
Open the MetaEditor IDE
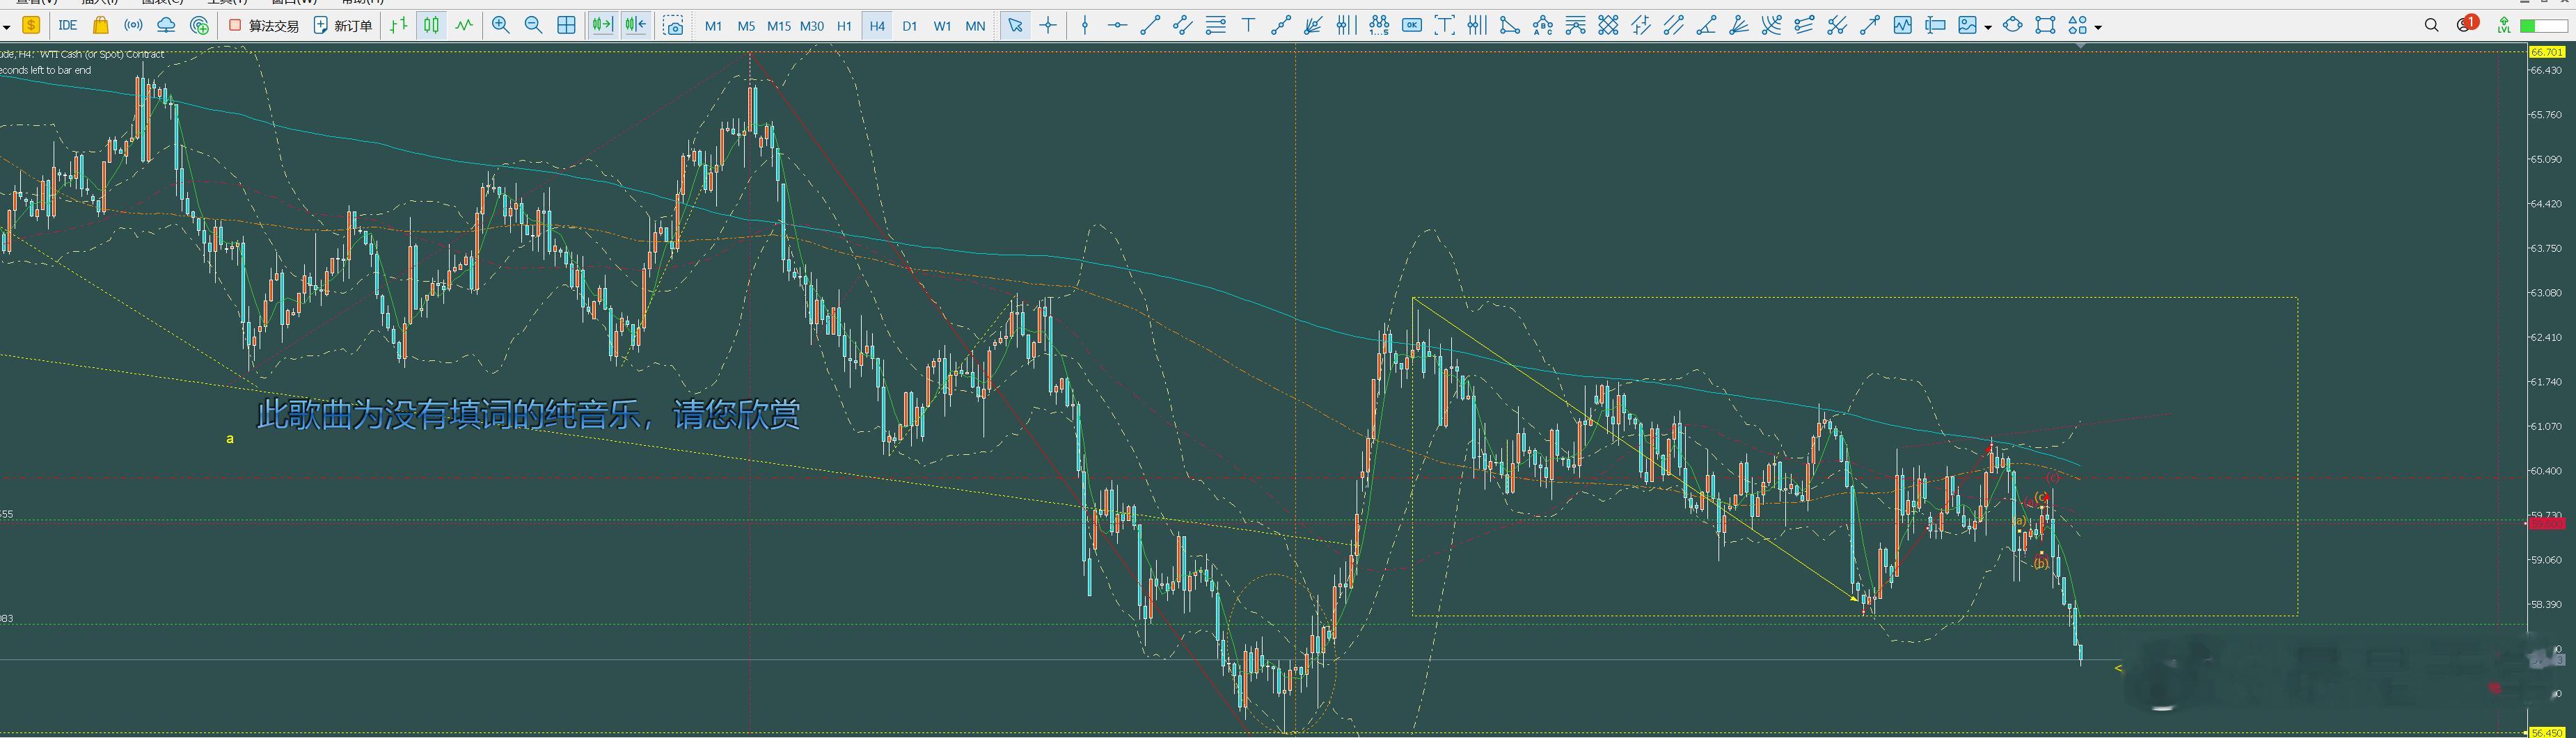[x=68, y=25]
